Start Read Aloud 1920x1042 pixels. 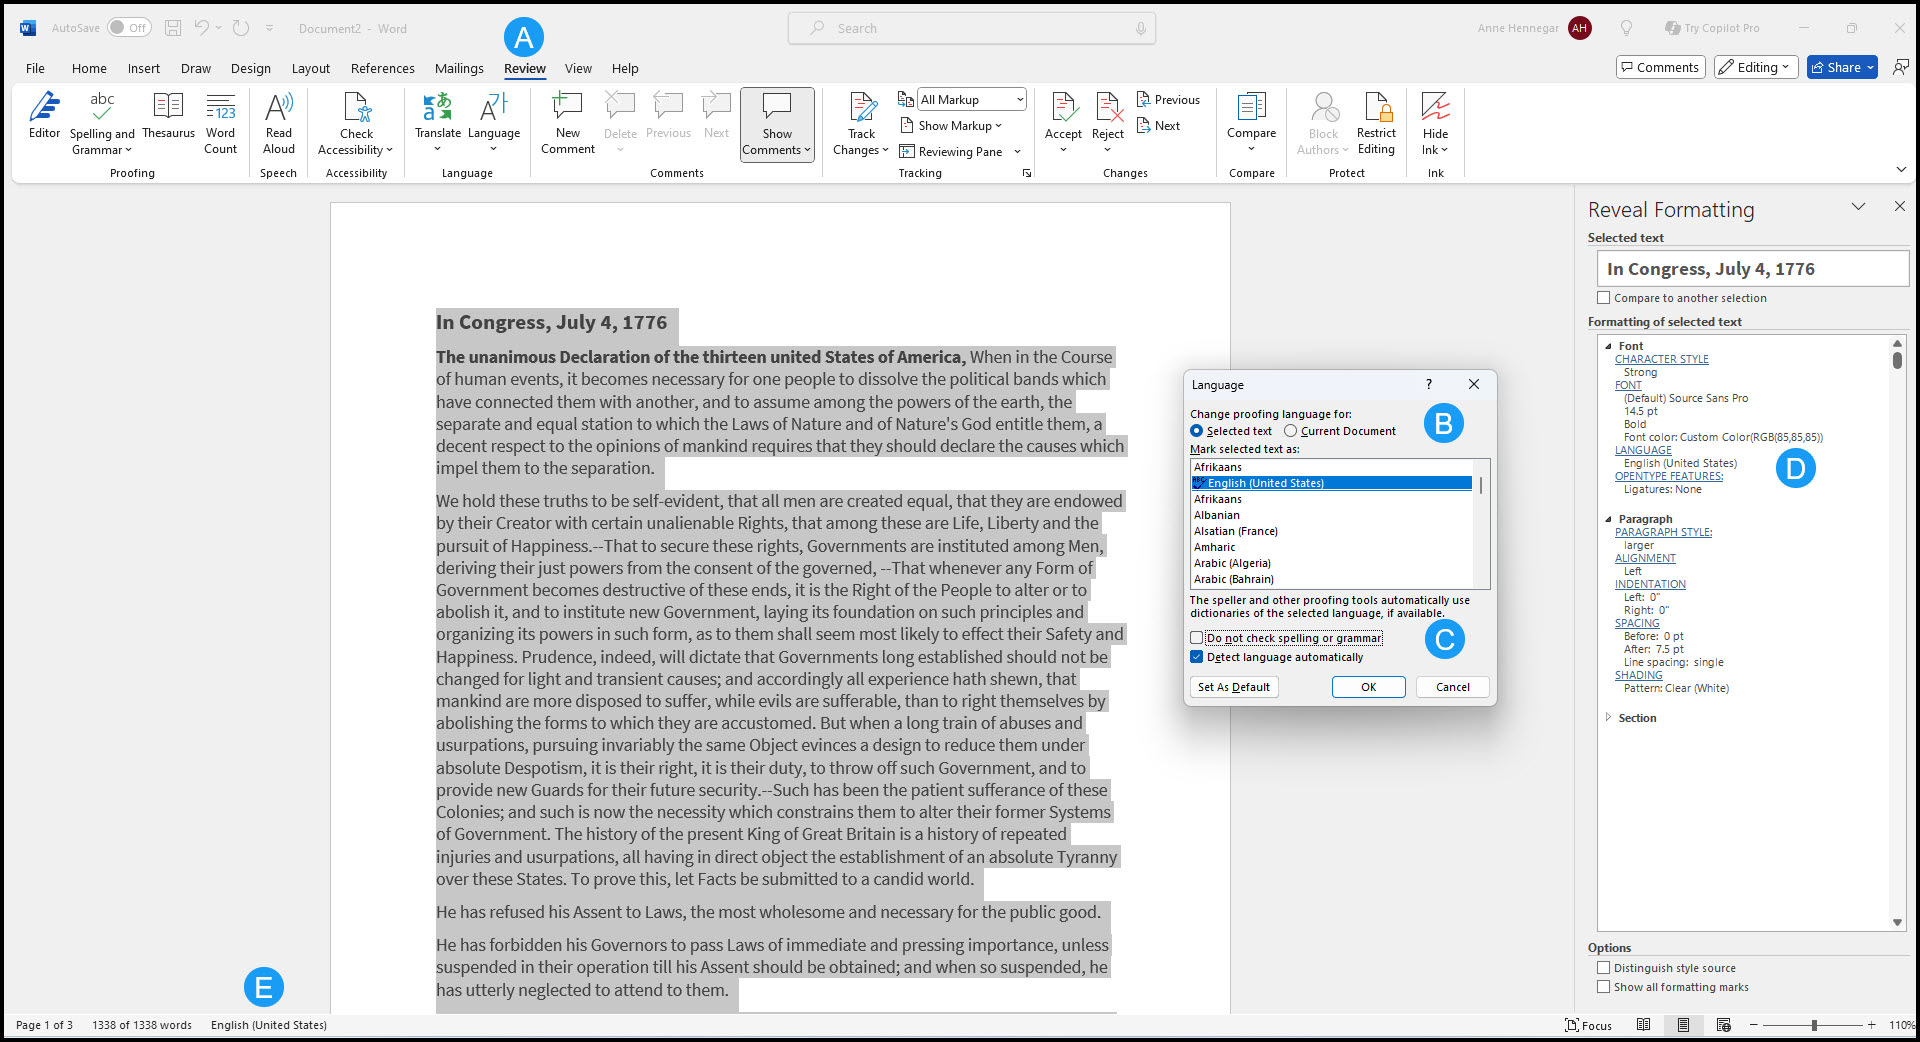(279, 120)
